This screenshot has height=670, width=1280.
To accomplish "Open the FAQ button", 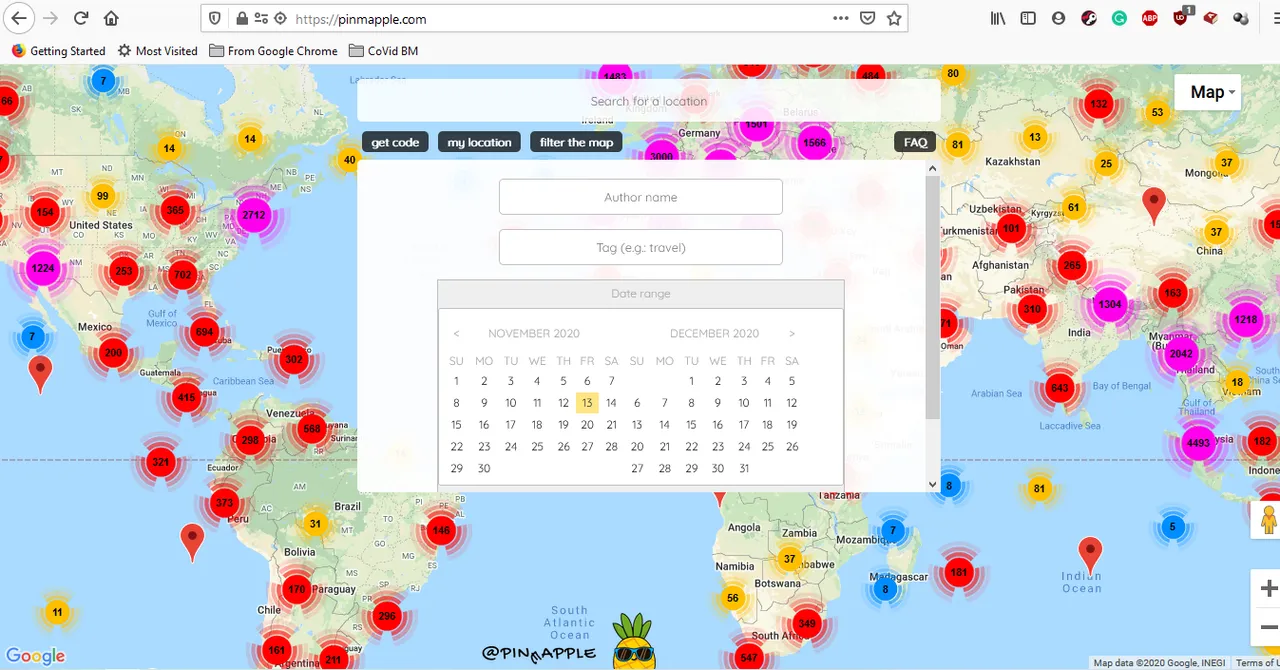I will point(915,142).
